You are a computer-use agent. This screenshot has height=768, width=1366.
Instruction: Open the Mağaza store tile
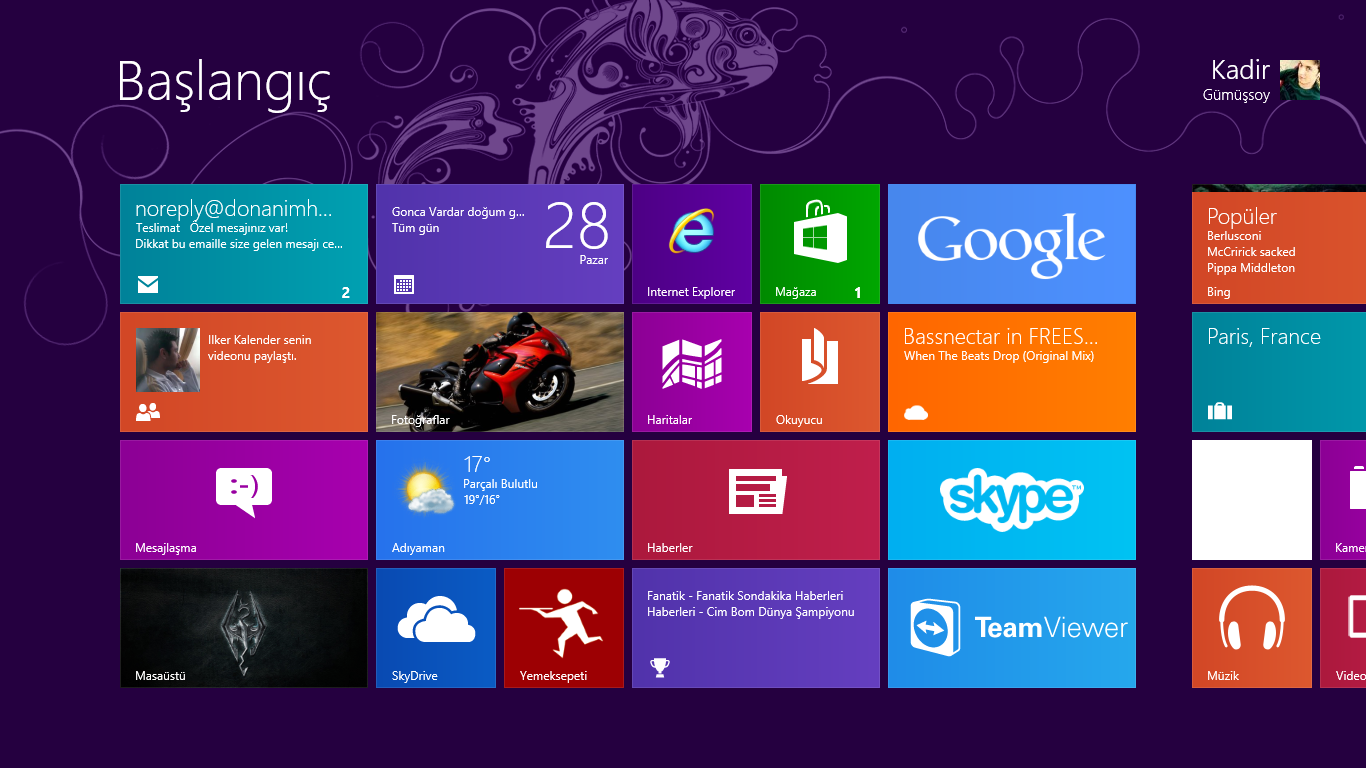pos(820,244)
